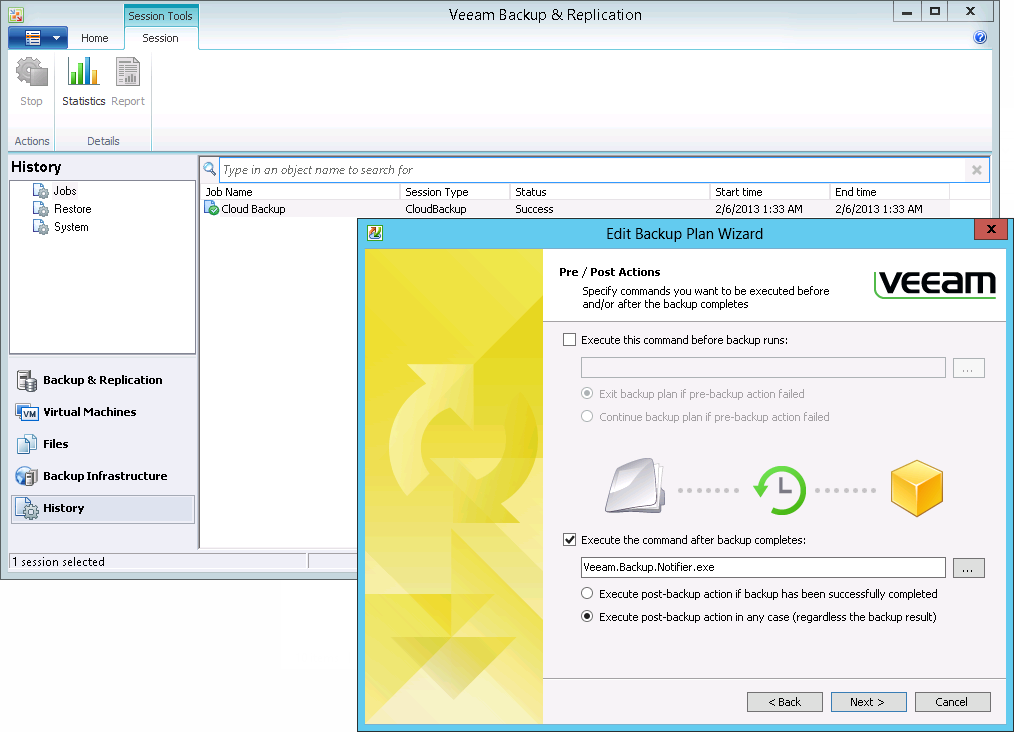Close the Edit Backup Plan Wizard

[x=990, y=230]
